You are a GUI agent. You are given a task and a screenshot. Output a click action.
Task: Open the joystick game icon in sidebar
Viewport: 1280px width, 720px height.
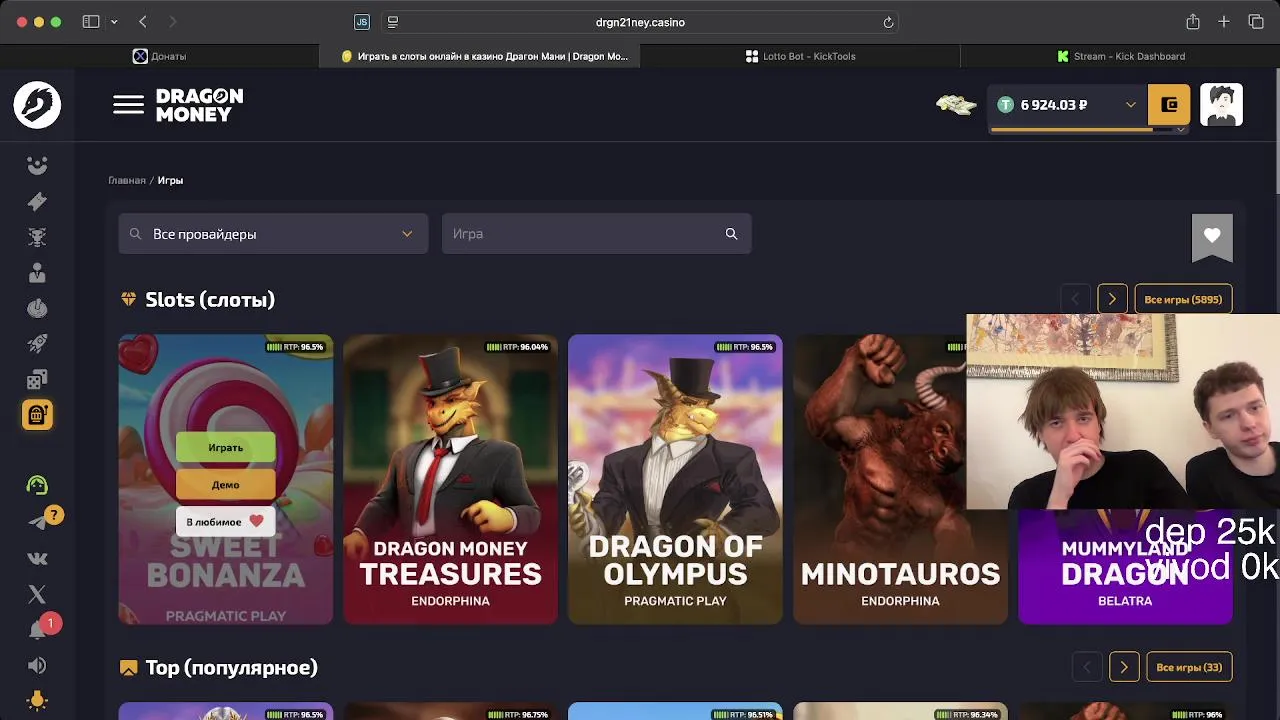[x=37, y=308]
